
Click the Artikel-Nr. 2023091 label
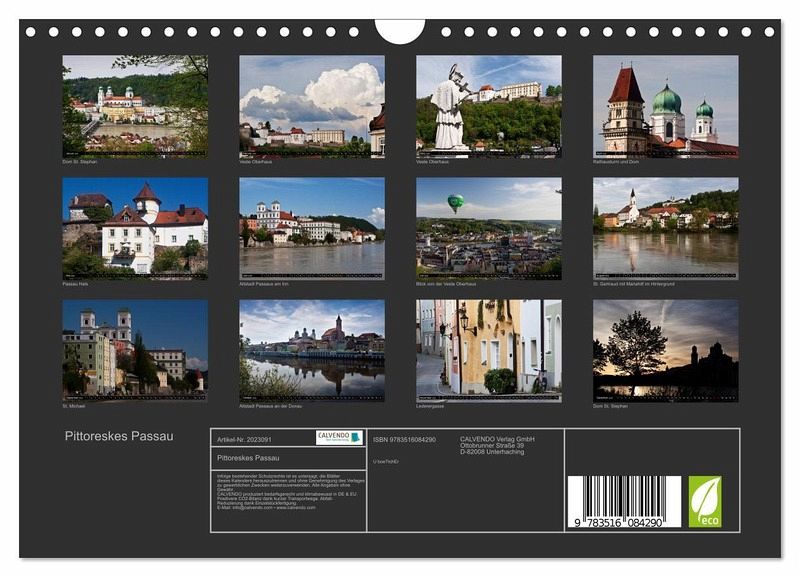[244, 438]
